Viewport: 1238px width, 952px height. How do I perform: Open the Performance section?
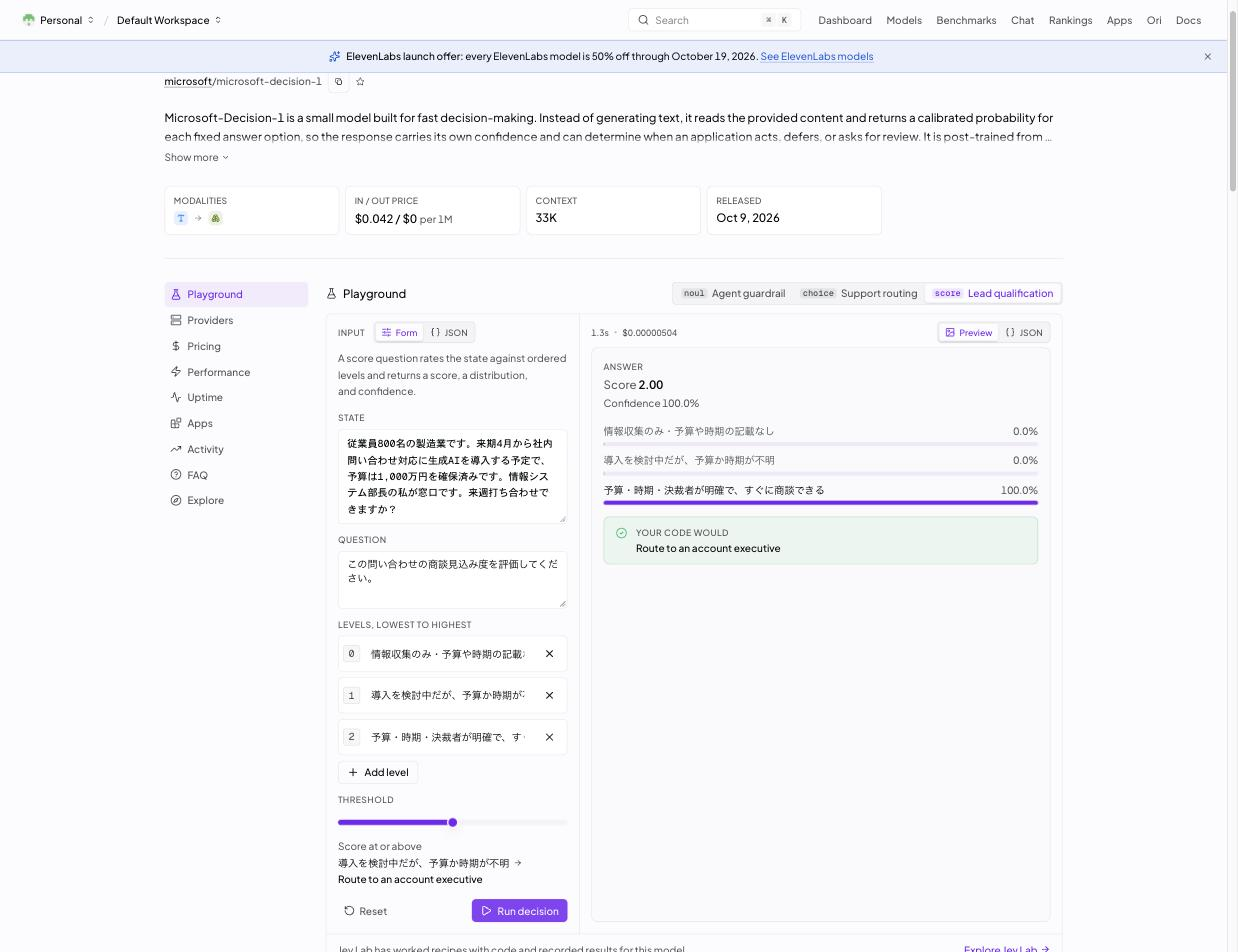click(x=236, y=372)
